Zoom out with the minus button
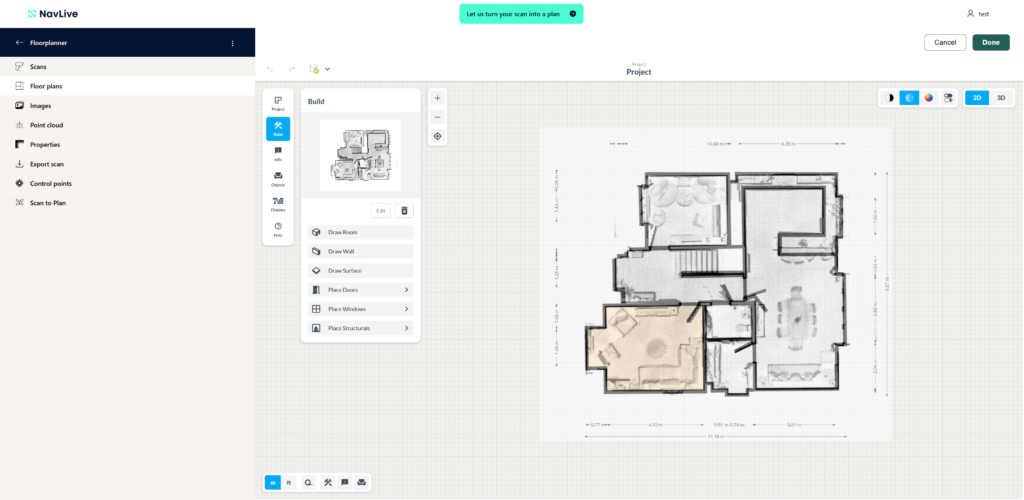The image size is (1024, 500). [x=437, y=117]
